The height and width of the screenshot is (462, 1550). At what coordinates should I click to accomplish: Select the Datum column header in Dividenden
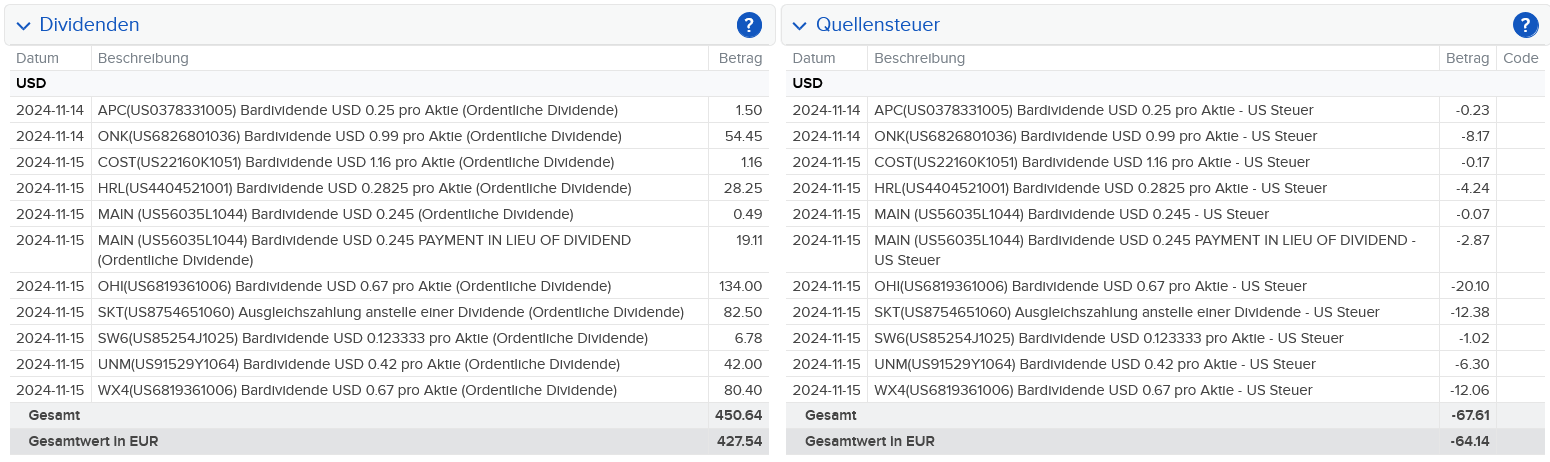(x=37, y=58)
